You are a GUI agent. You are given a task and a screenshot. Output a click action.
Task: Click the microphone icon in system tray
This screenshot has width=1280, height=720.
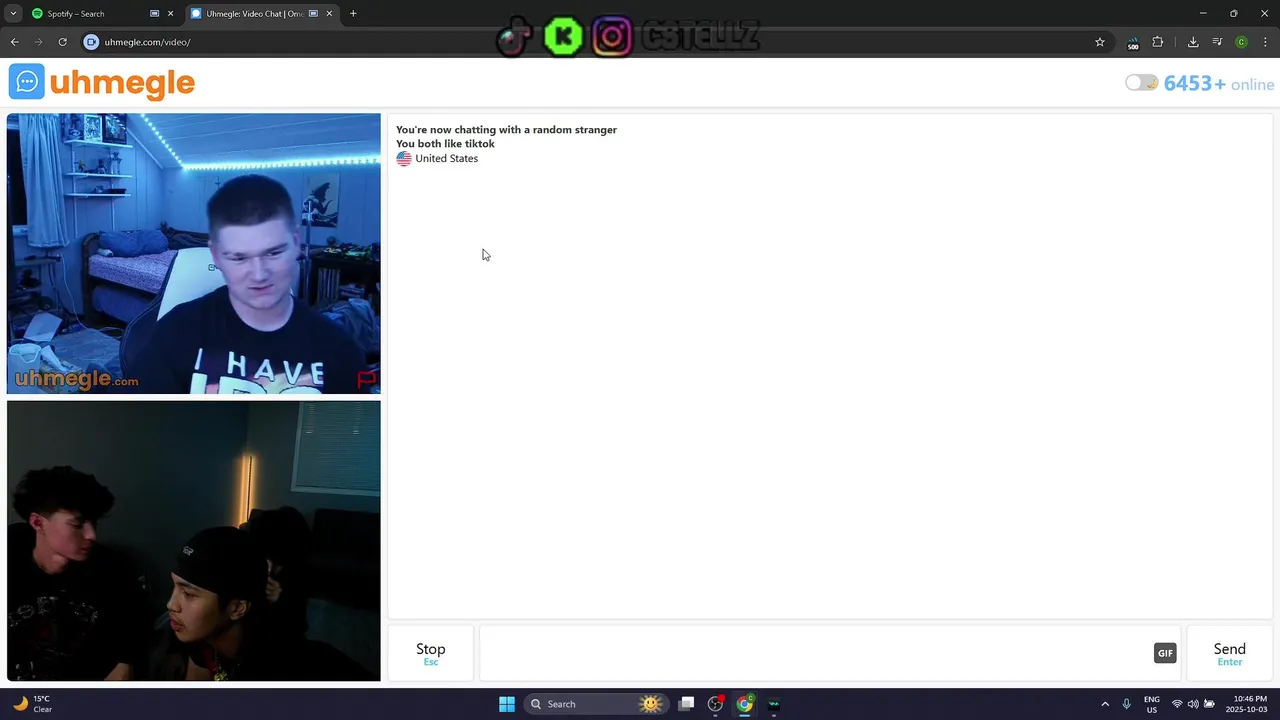point(1126,704)
